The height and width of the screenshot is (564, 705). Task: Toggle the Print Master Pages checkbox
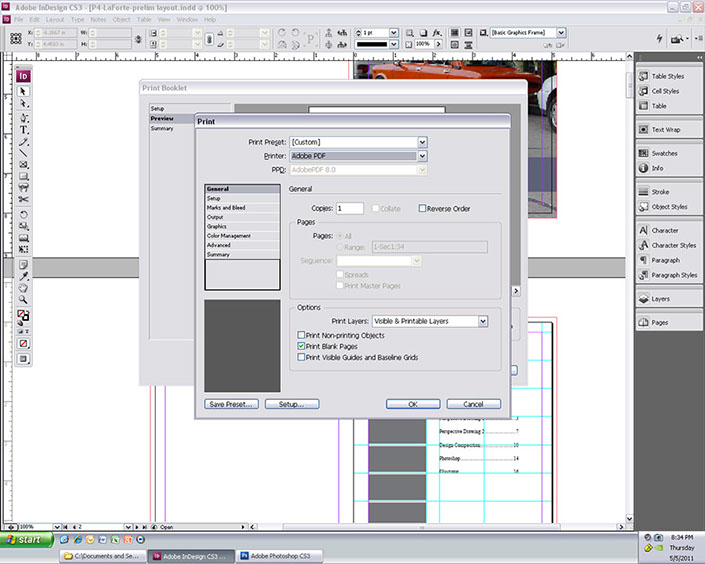pos(340,286)
